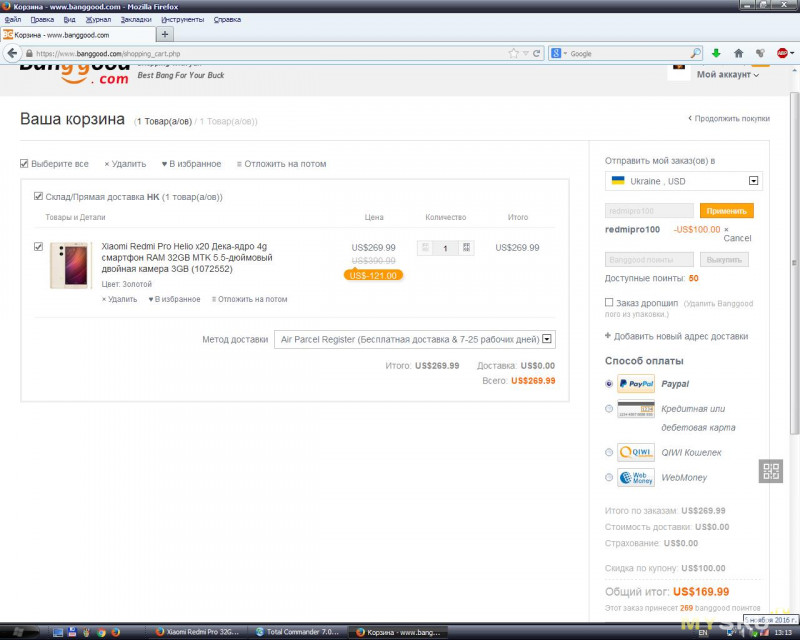
Task: Decrease the item quantity by one
Action: (x=426, y=248)
